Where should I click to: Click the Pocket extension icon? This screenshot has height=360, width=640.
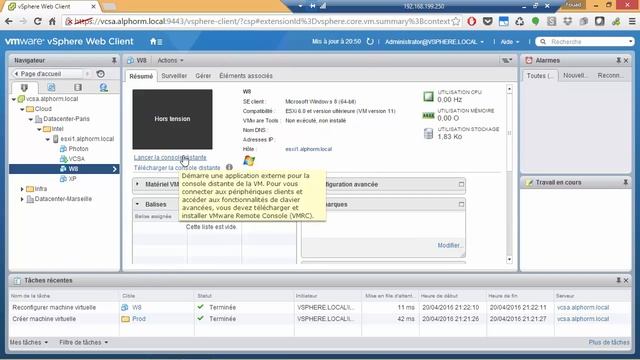pyautogui.click(x=488, y=21)
